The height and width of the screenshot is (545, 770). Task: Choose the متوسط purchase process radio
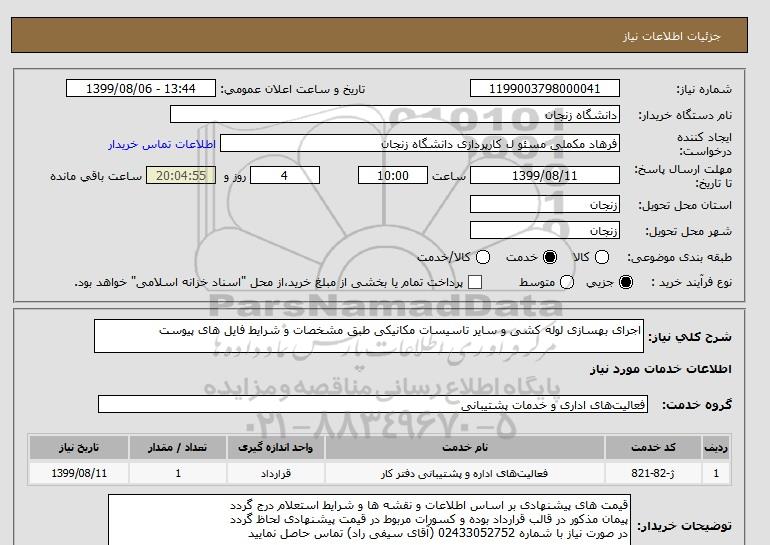point(567,282)
